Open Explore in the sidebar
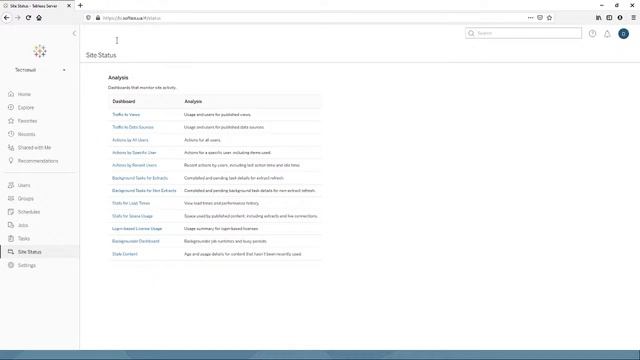This screenshot has width=640, height=360. [x=26, y=108]
